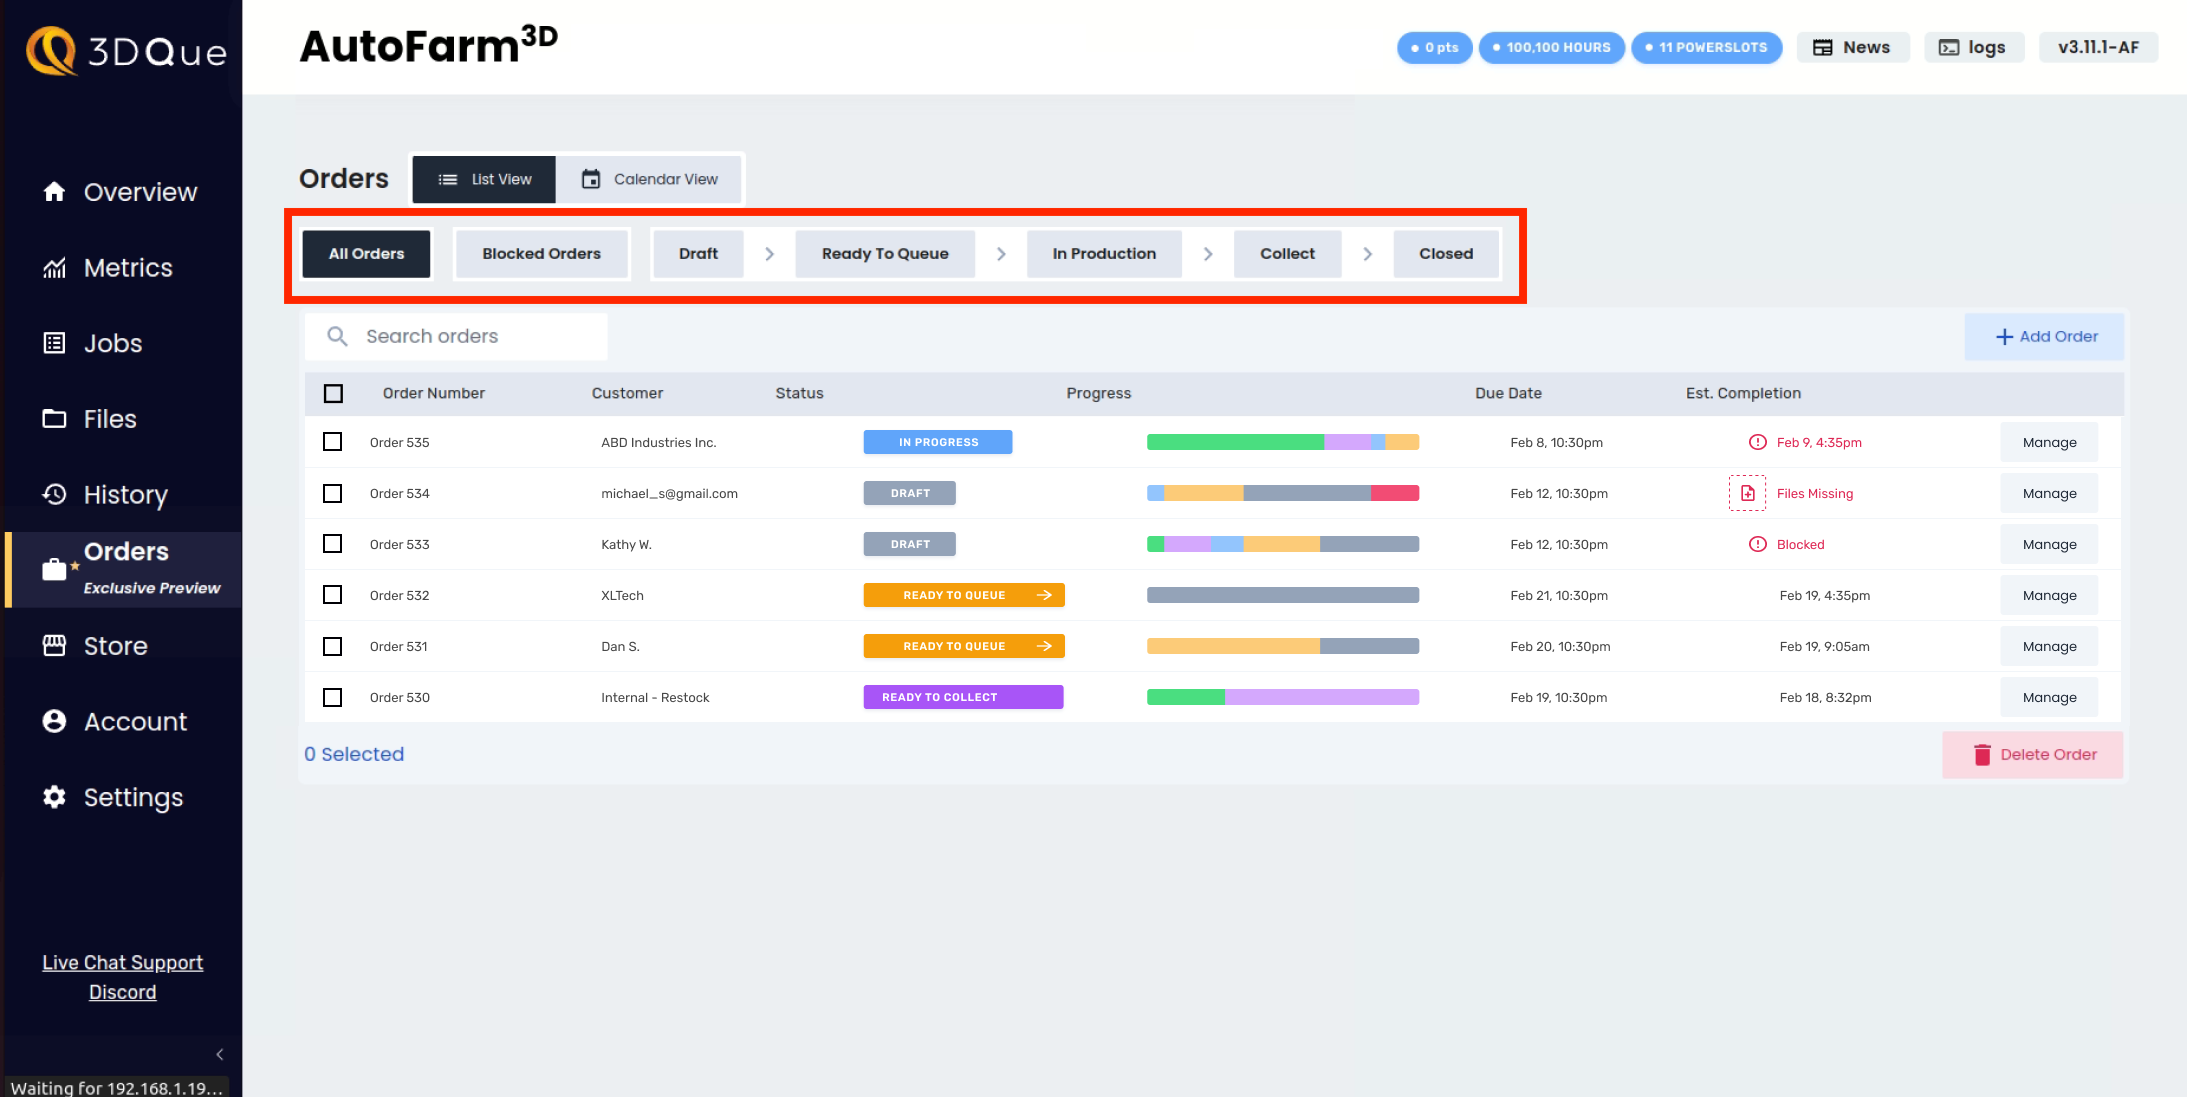This screenshot has width=2187, height=1097.
Task: Open the Jobs section in sidebar
Action: (112, 343)
